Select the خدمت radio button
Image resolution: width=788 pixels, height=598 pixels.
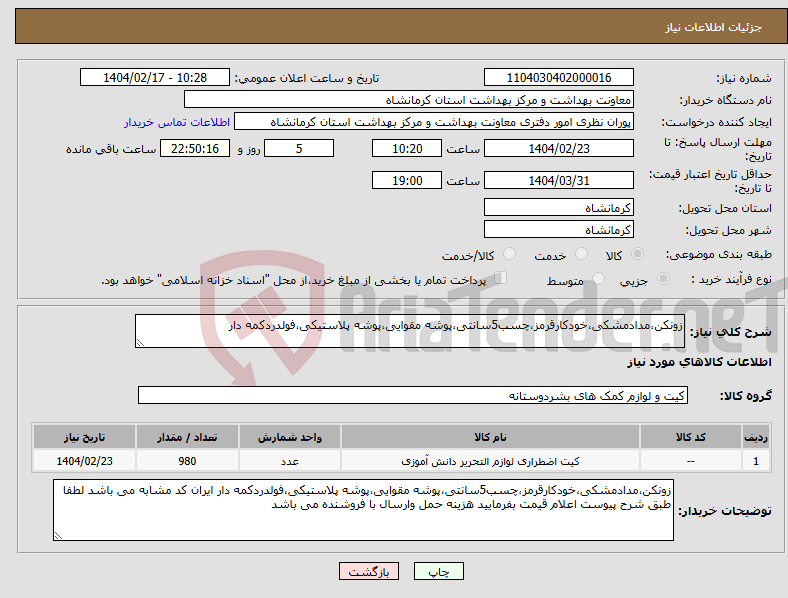coord(581,254)
